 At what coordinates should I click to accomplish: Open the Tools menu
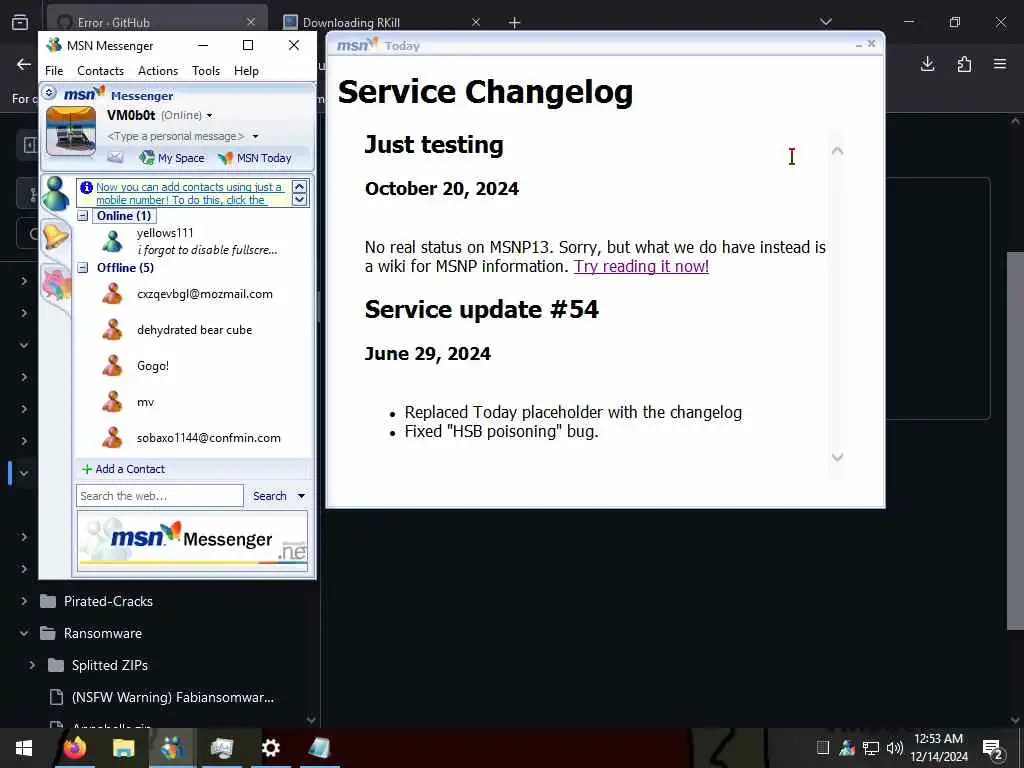click(206, 71)
